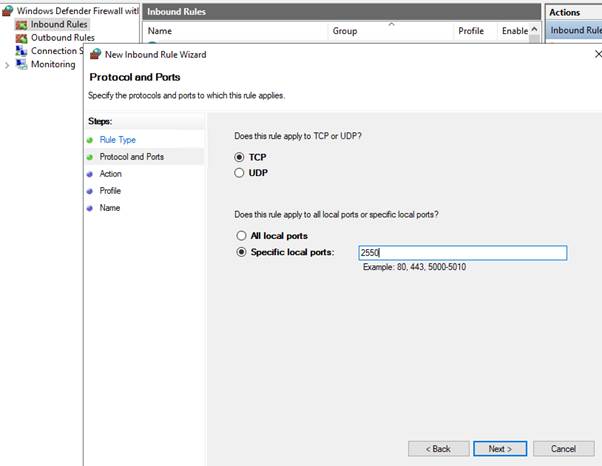
Task: Click the specific local ports text field
Action: [x=463, y=253]
